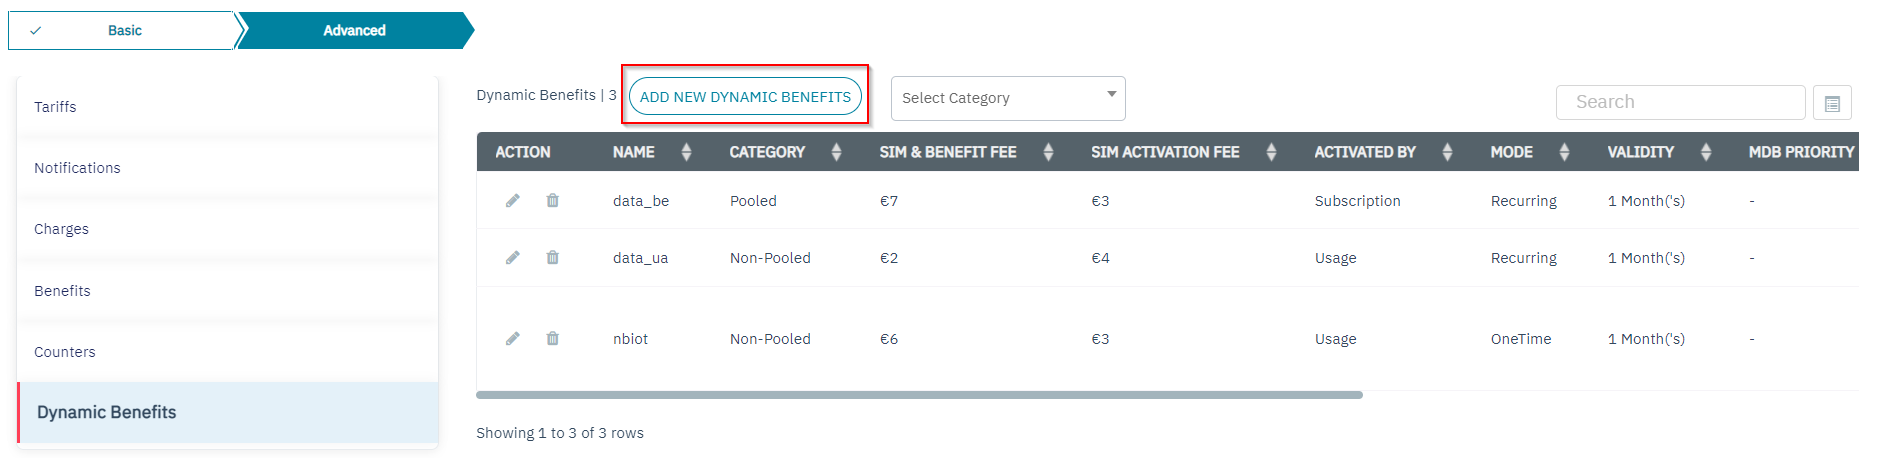Viewport: 1878px width, 458px height.
Task: Sort by SIM & Benefit Fee column
Action: (1048, 152)
